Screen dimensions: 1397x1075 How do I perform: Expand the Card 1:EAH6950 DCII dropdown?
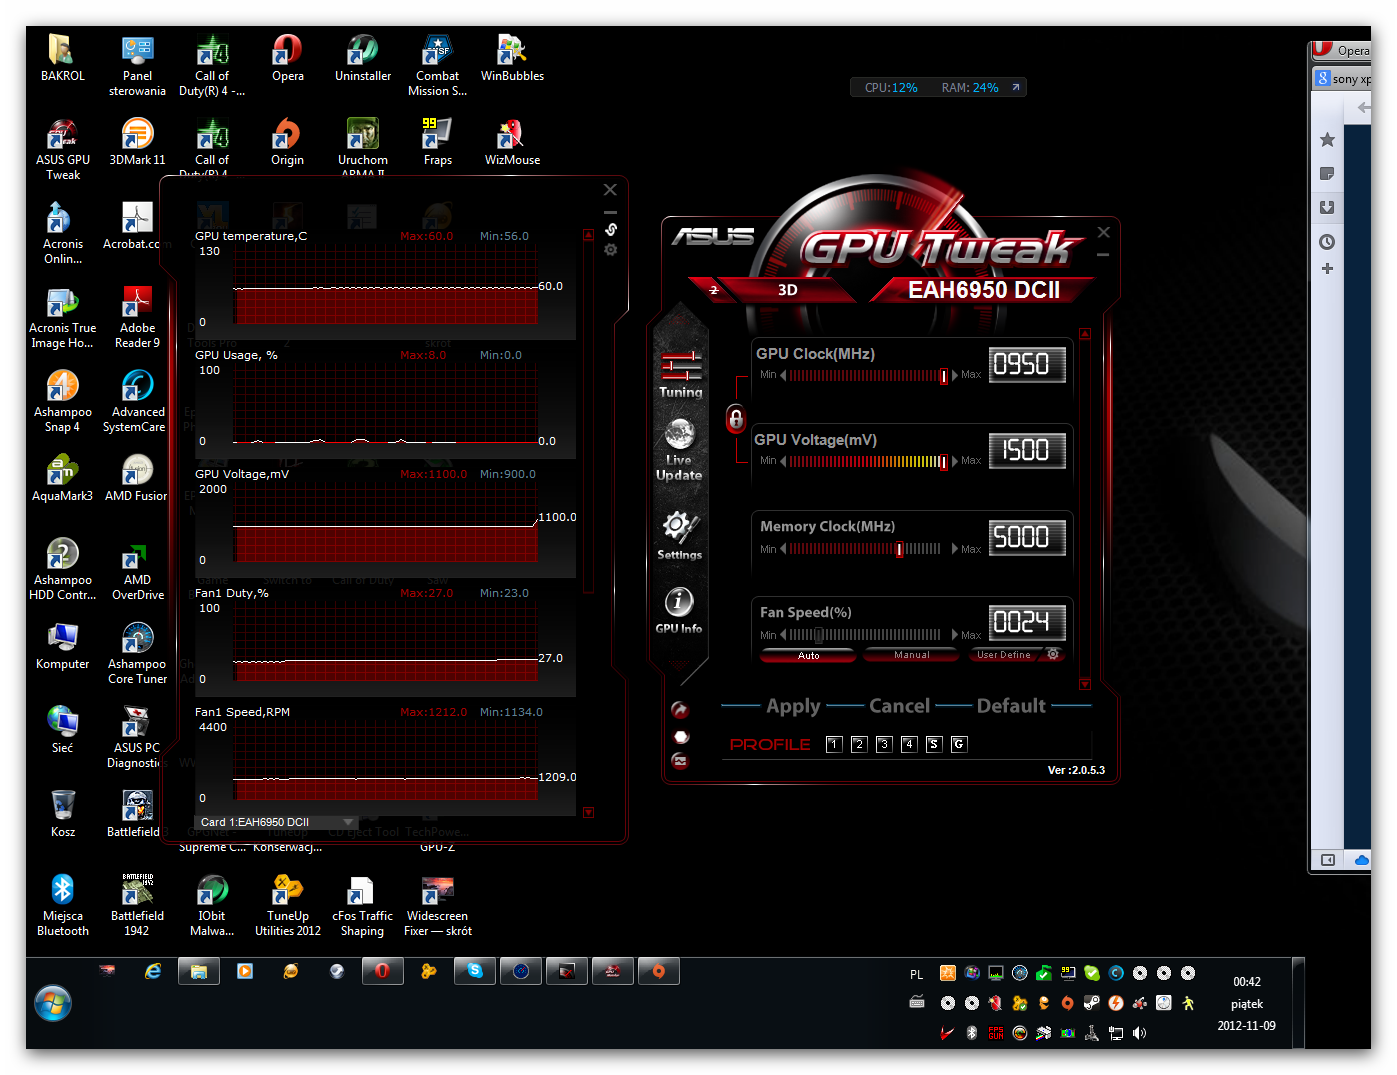point(348,822)
